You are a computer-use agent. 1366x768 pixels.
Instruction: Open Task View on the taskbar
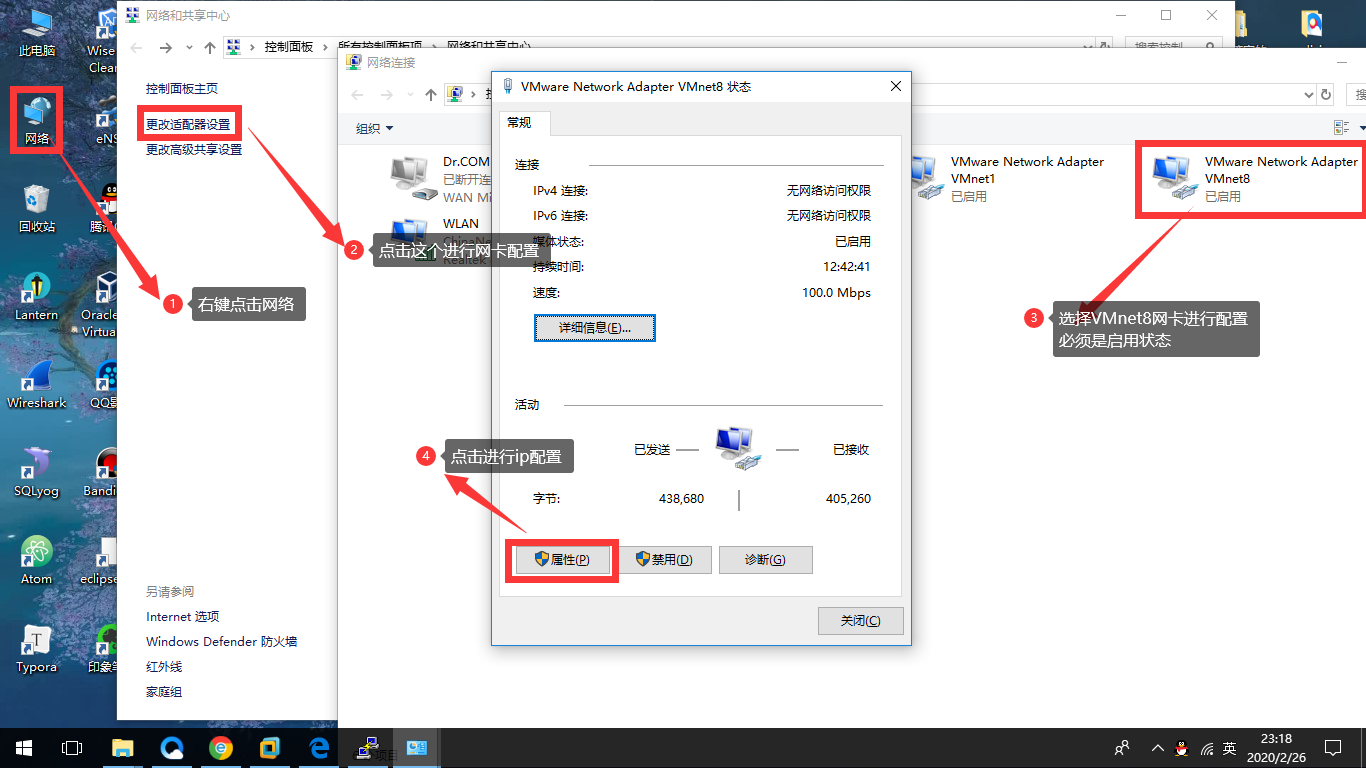tap(72, 748)
